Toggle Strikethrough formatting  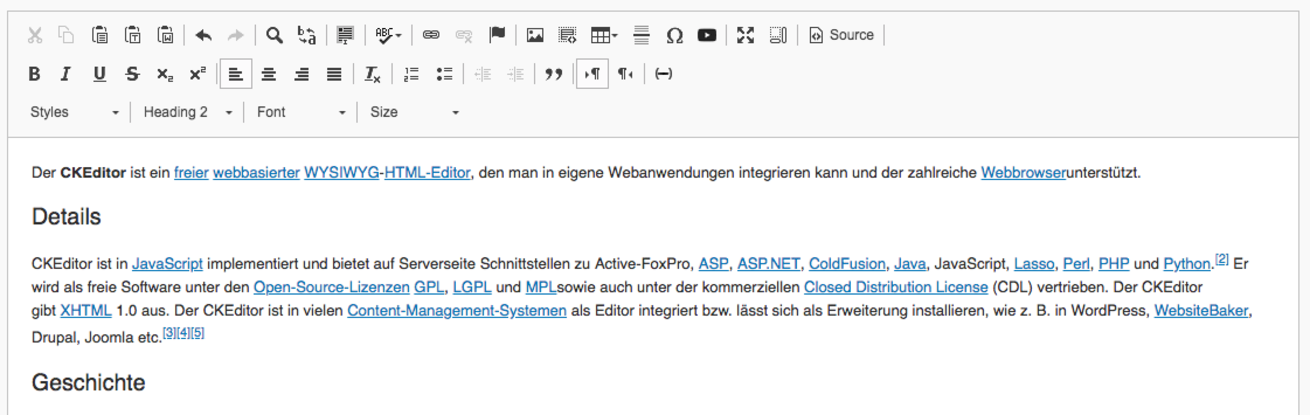coord(133,74)
